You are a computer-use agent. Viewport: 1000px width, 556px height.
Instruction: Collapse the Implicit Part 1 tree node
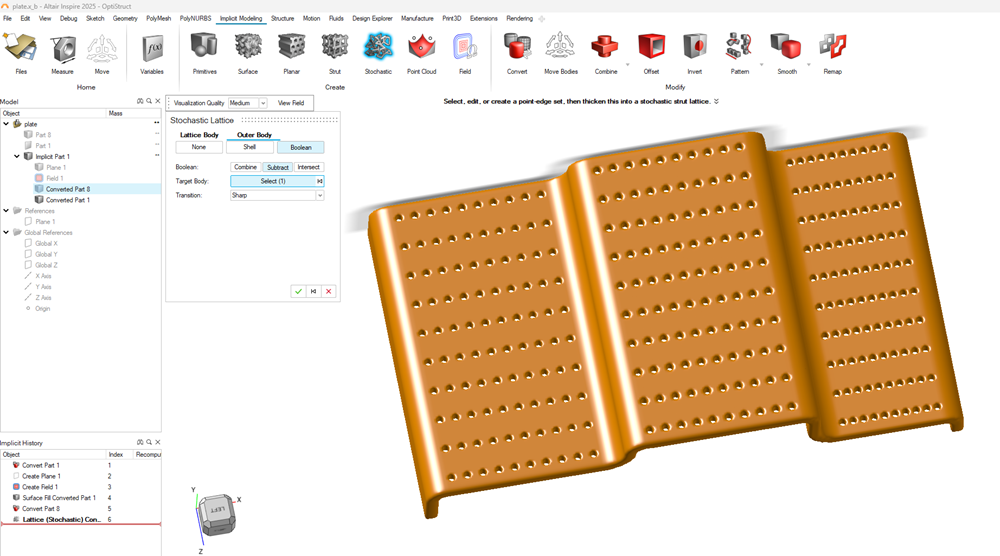pos(18,157)
